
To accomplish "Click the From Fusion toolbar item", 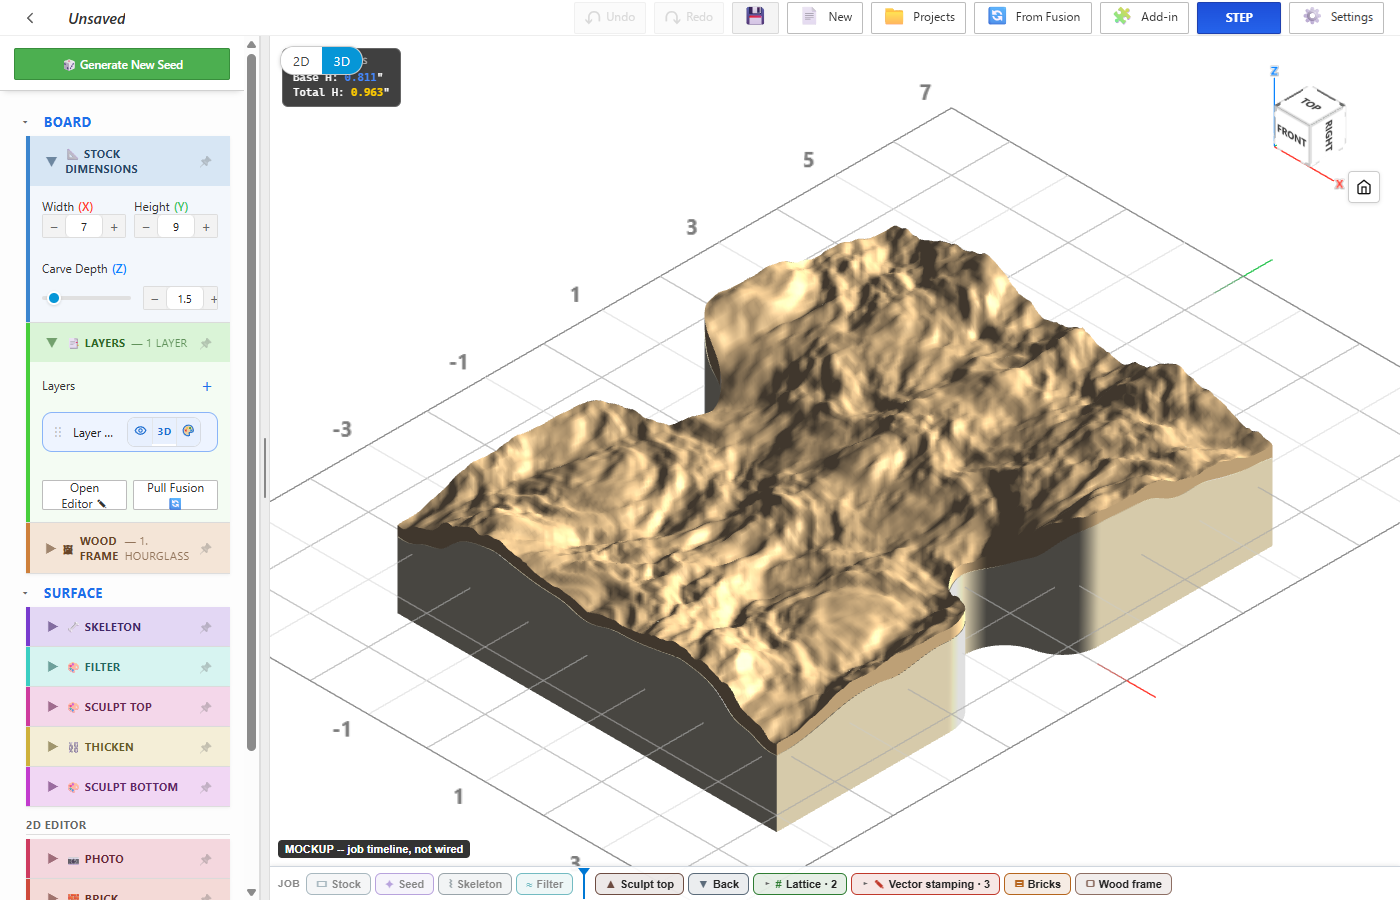I will (1033, 17).
